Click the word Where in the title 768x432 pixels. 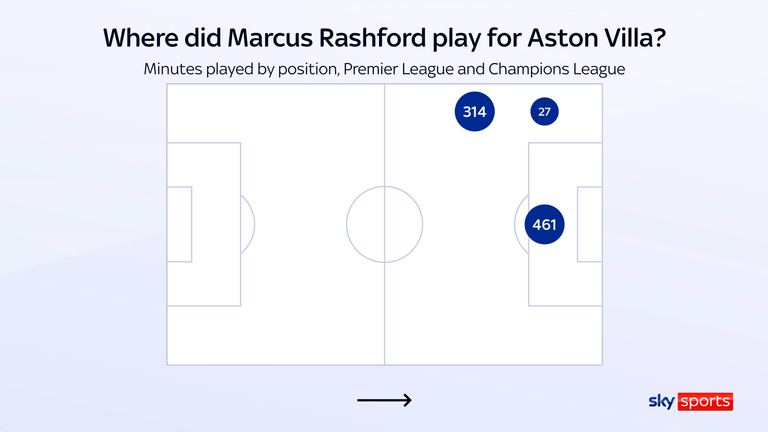pos(141,38)
